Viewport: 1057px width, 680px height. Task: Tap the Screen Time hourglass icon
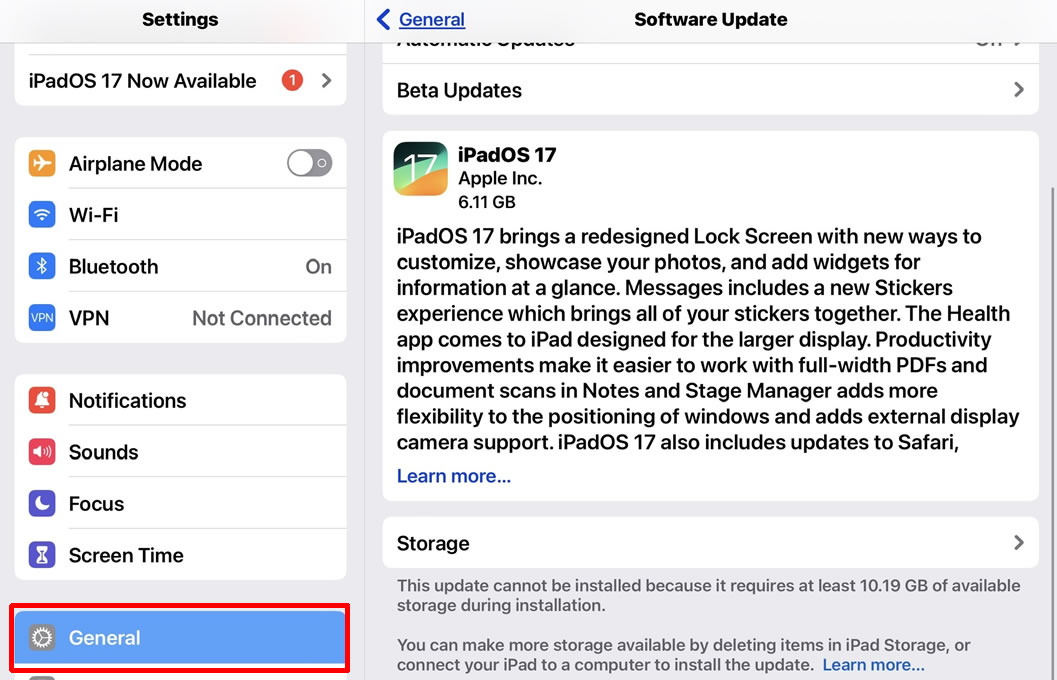click(42, 555)
